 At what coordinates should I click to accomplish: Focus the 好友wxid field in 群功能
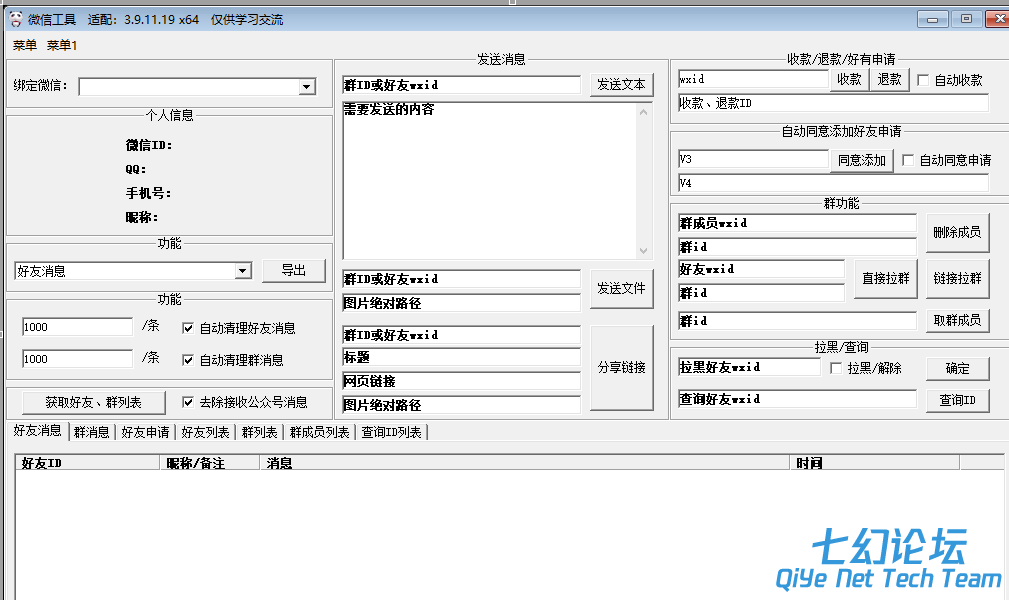coord(761,269)
